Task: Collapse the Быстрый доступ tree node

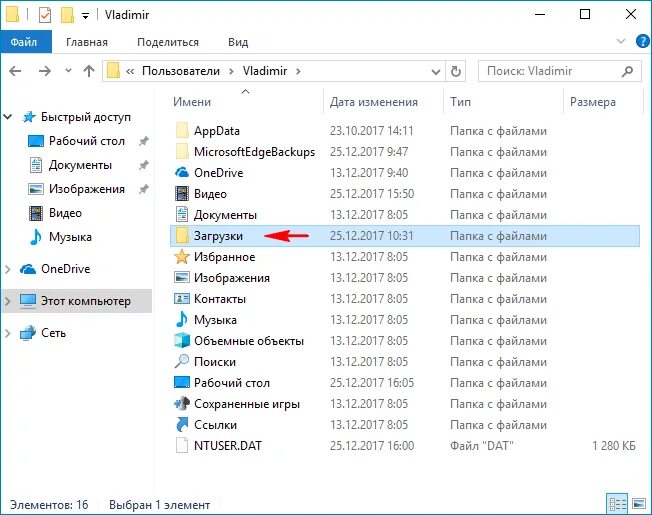Action: tap(8, 117)
